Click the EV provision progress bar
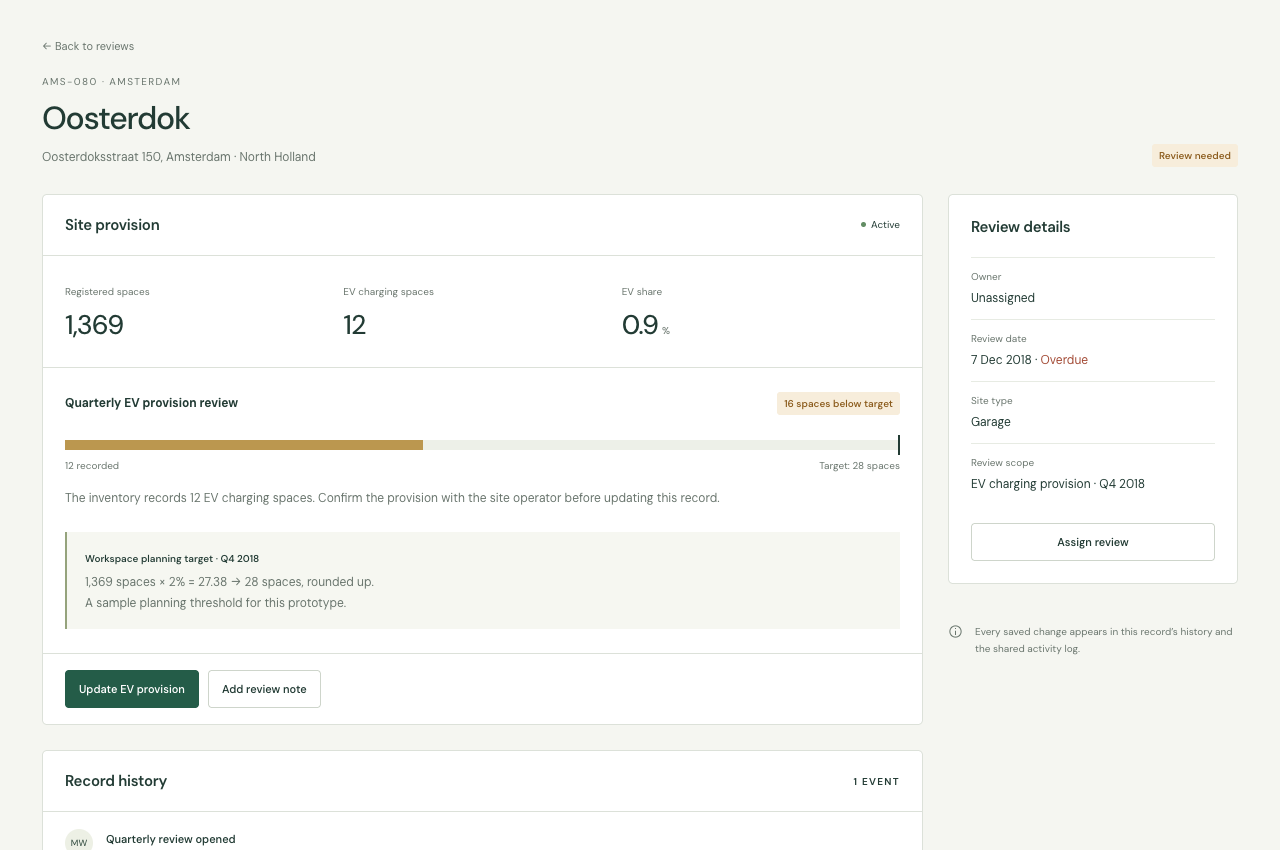 (482, 445)
